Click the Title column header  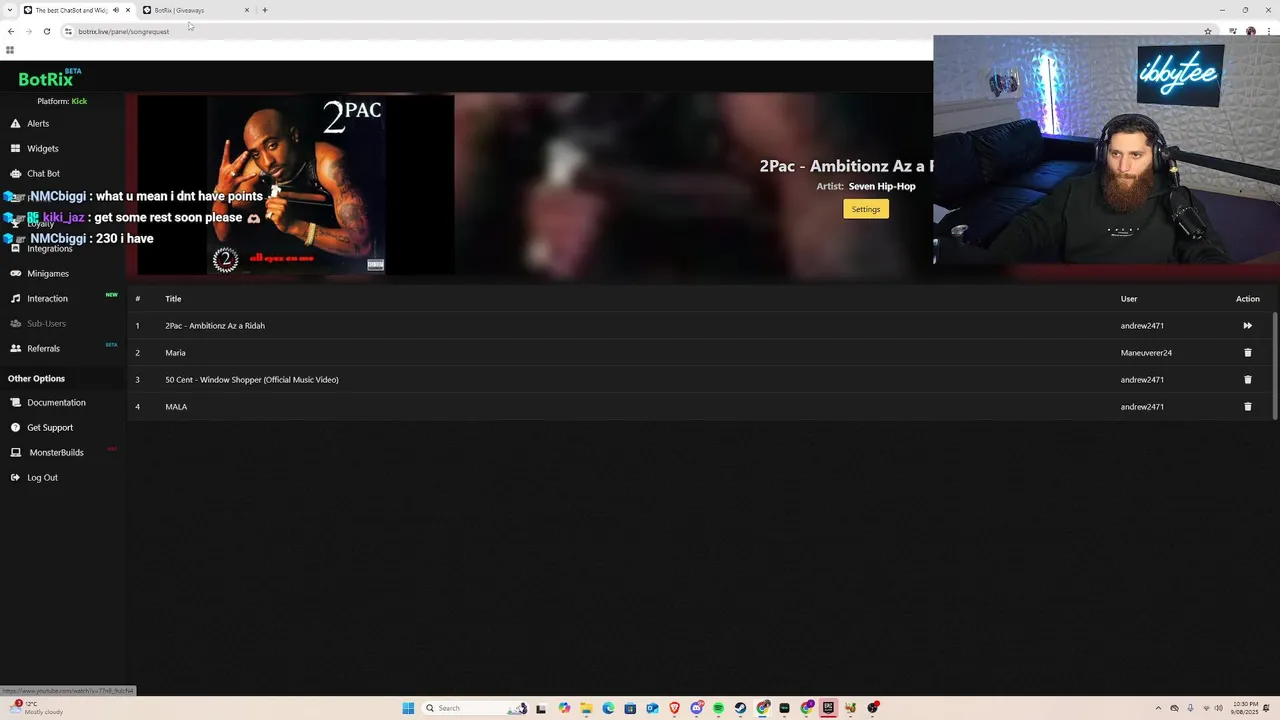pyautogui.click(x=173, y=298)
